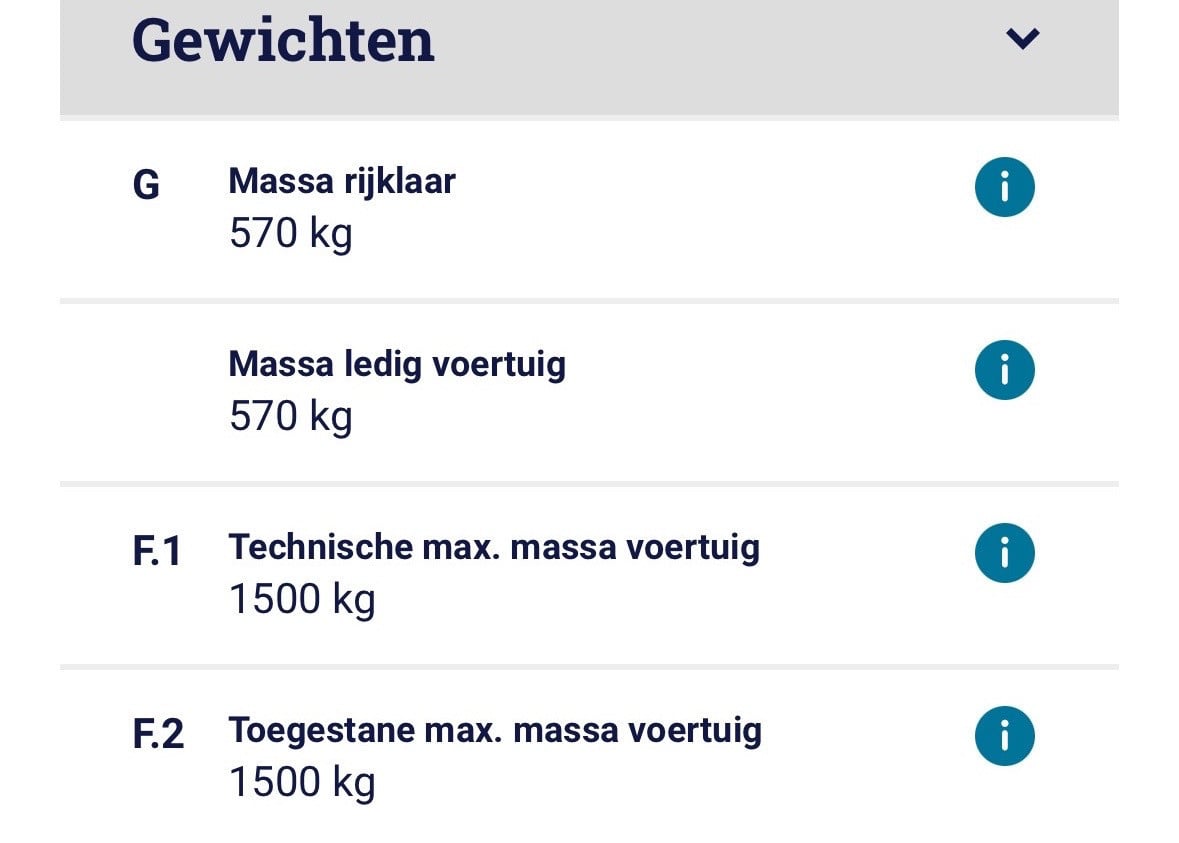Click the Toegestane max. massa voertuig label
This screenshot has height=843, width=1179.
(495, 731)
